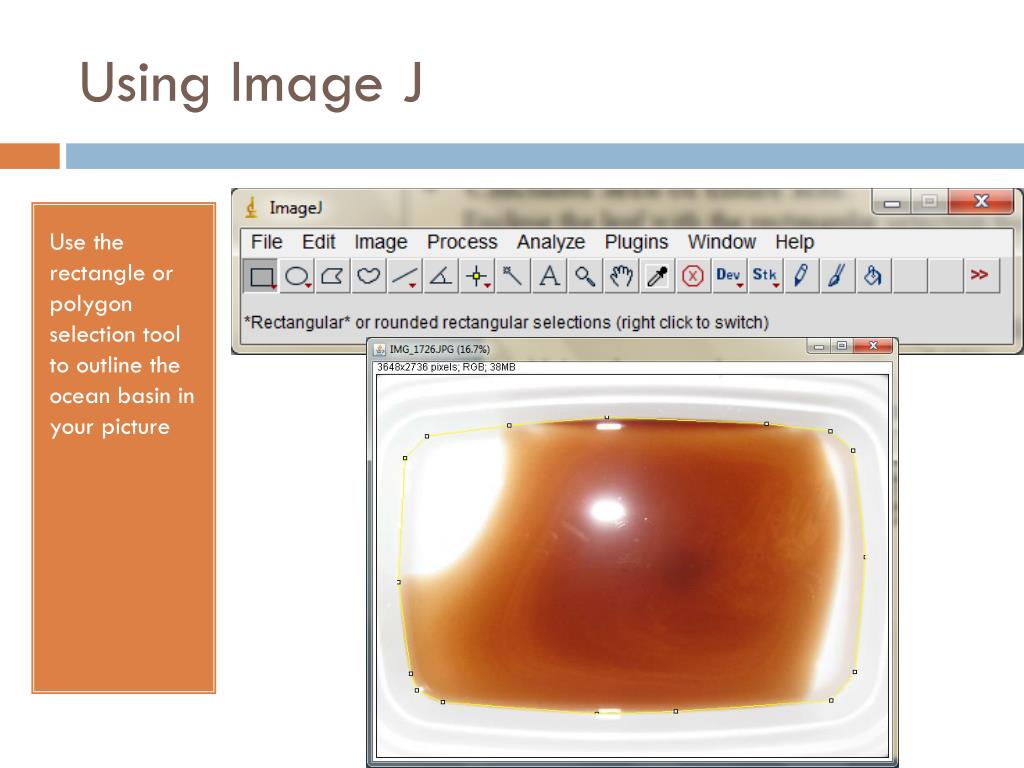
Task: Select the Straight line tool
Action: click(405, 276)
